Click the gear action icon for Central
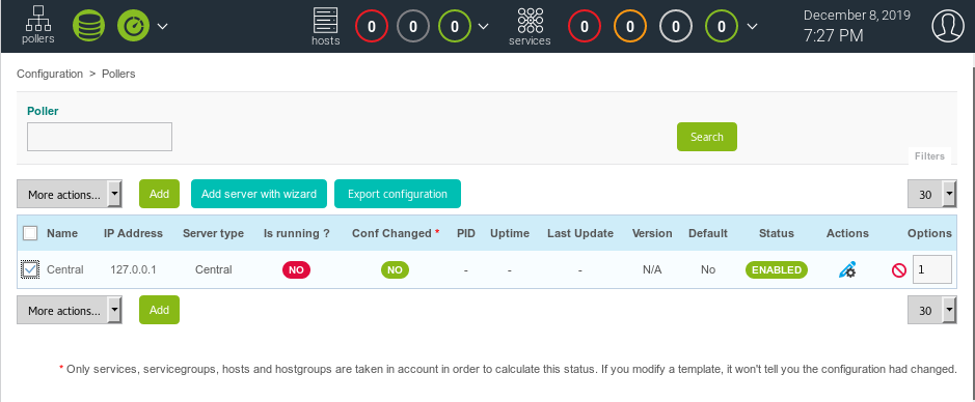 847,269
